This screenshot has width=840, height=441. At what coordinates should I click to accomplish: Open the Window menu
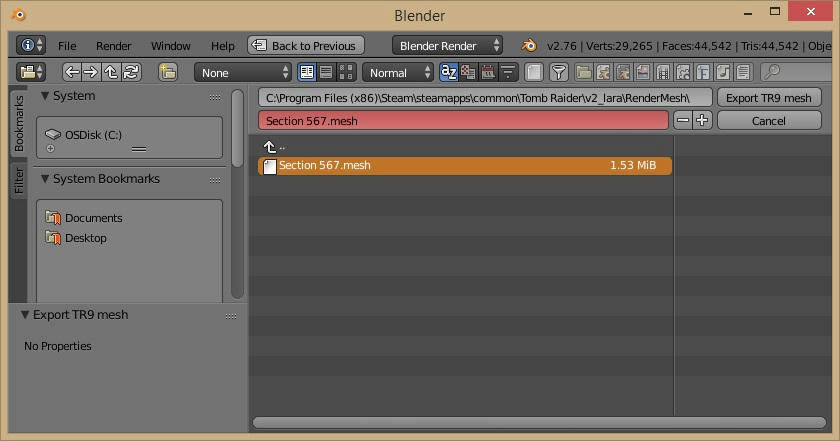pos(170,46)
